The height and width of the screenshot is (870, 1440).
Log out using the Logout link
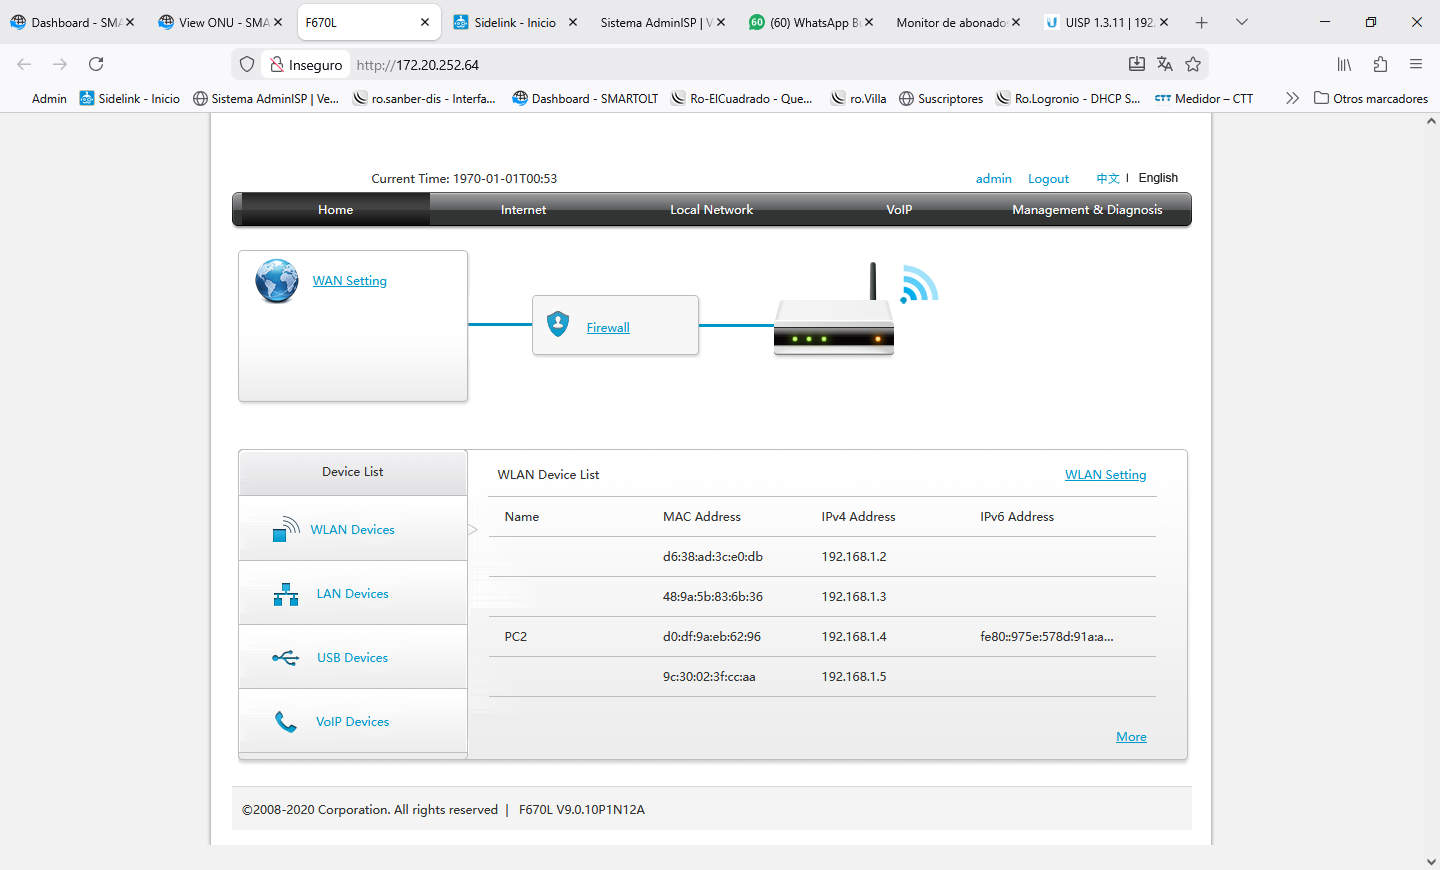point(1048,179)
